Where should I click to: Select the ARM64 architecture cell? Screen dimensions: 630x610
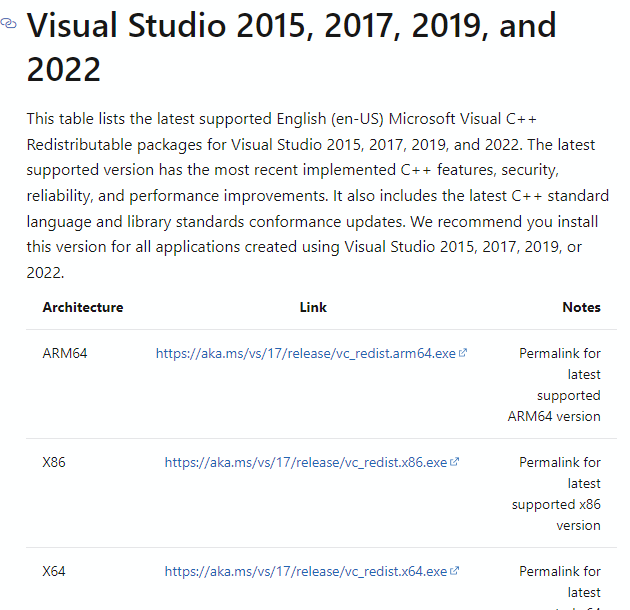65,353
